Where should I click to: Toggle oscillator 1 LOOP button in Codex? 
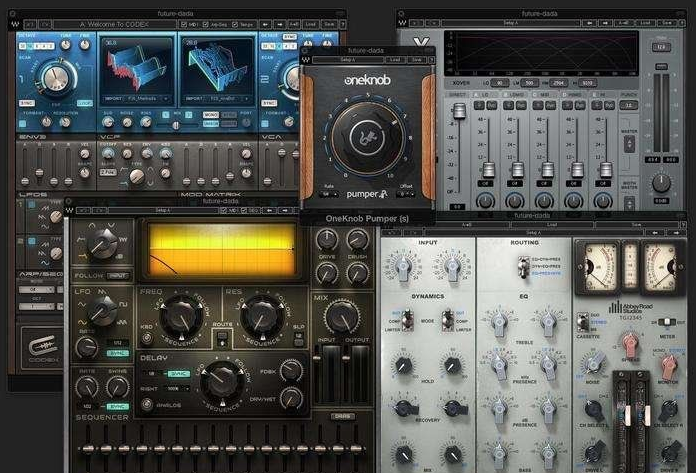coord(84,103)
